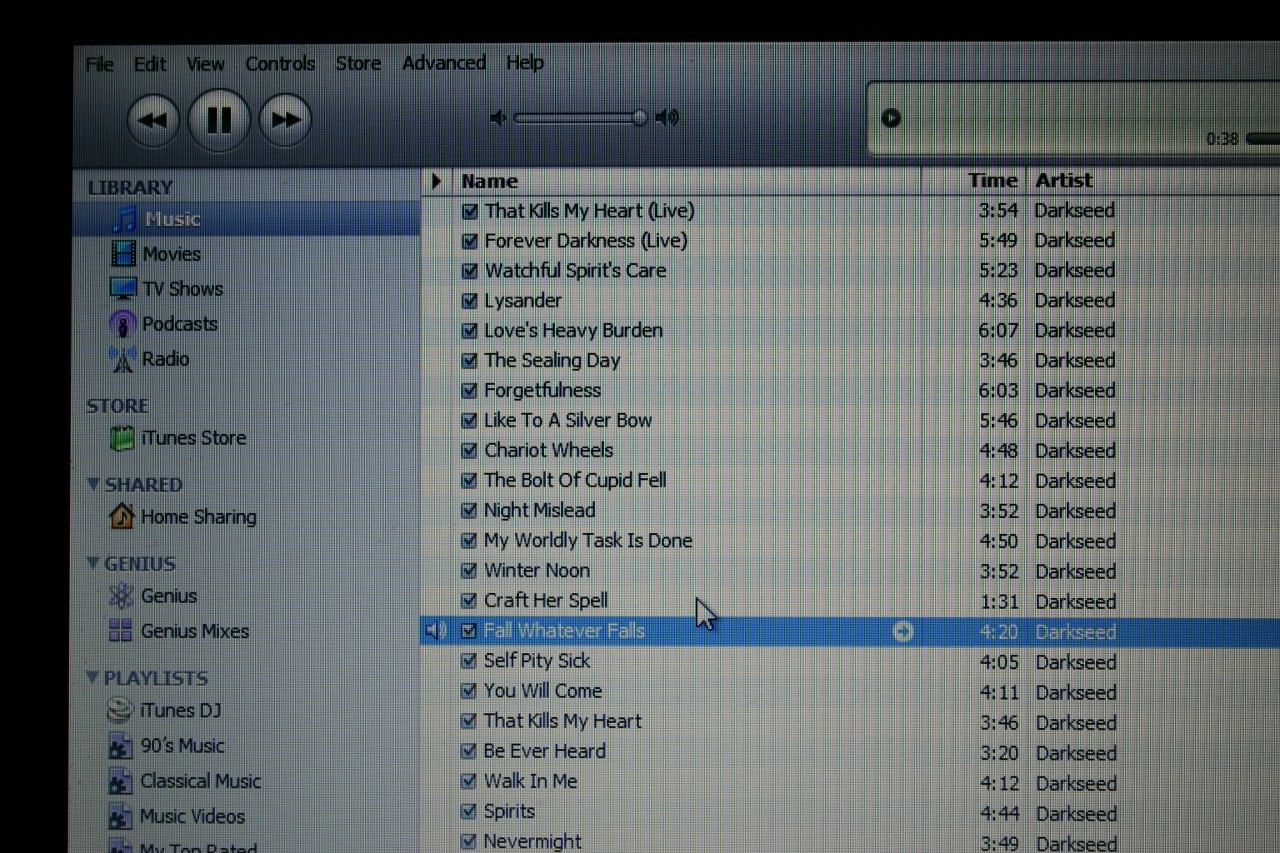
Task: Click now-playing speaker icon beside Fall Whatever Falls
Action: point(435,630)
